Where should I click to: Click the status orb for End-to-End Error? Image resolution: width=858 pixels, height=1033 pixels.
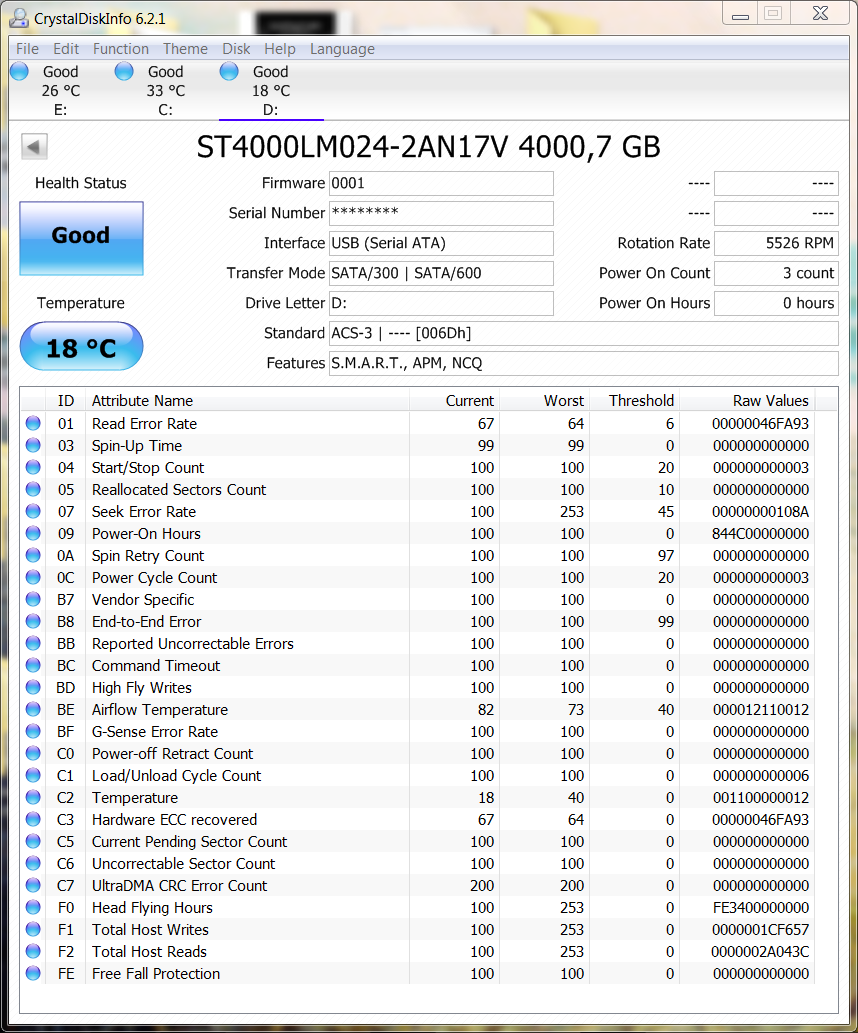(x=33, y=621)
